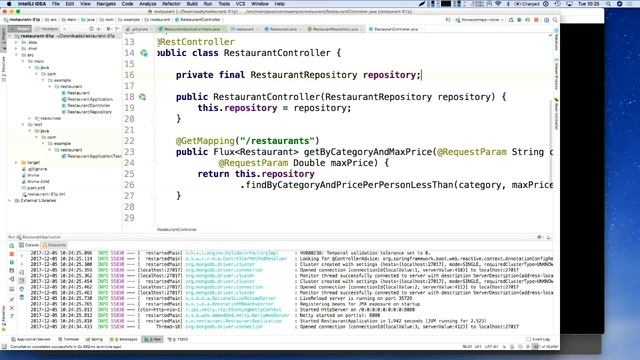This screenshot has width=640, height=360.
Task: Open the Run panel settings gear
Action: click(x=539, y=237)
